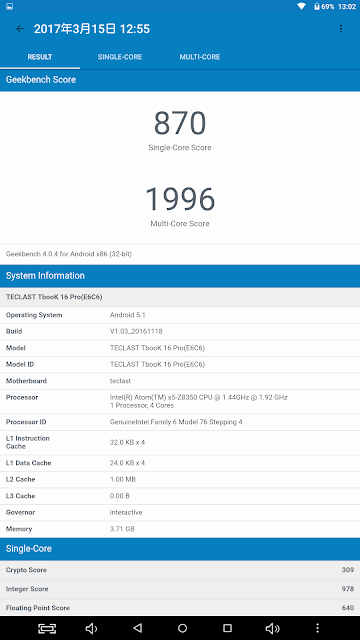360x640 pixels.
Task: Tap the Integer Score 978 value
Action: pos(348,589)
